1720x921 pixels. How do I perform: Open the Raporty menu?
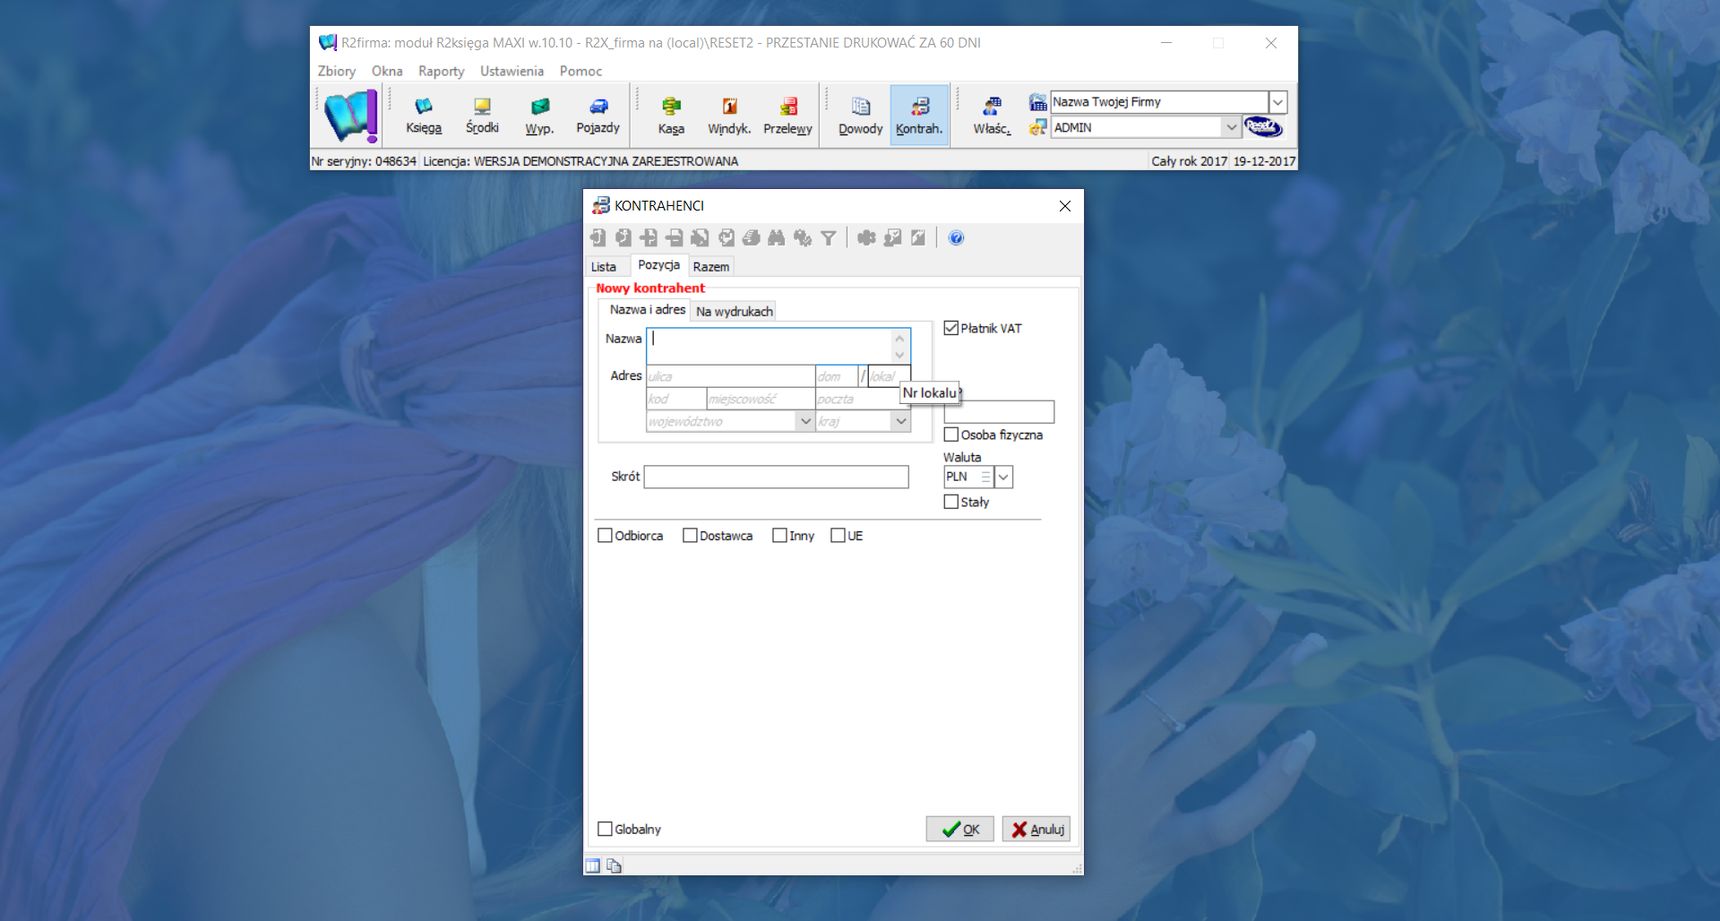(441, 71)
